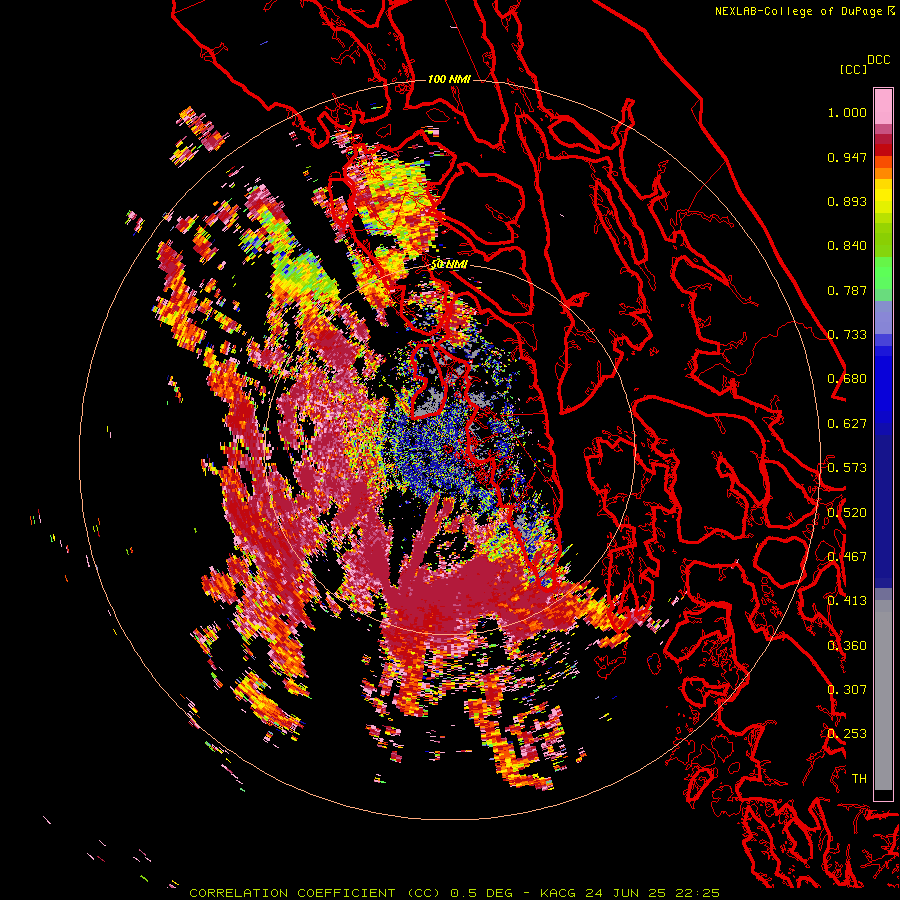Screen dimensions: 900x900
Task: Click the 0.840 scale value
Action: (x=847, y=246)
